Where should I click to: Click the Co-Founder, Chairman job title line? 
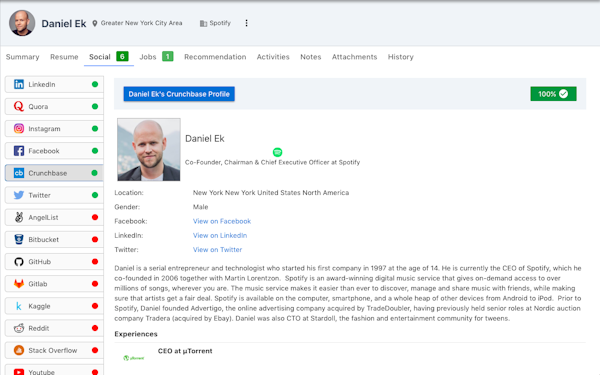(272, 162)
